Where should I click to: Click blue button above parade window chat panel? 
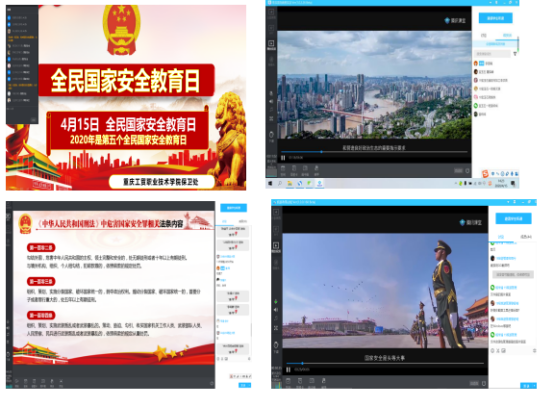tap(513, 219)
